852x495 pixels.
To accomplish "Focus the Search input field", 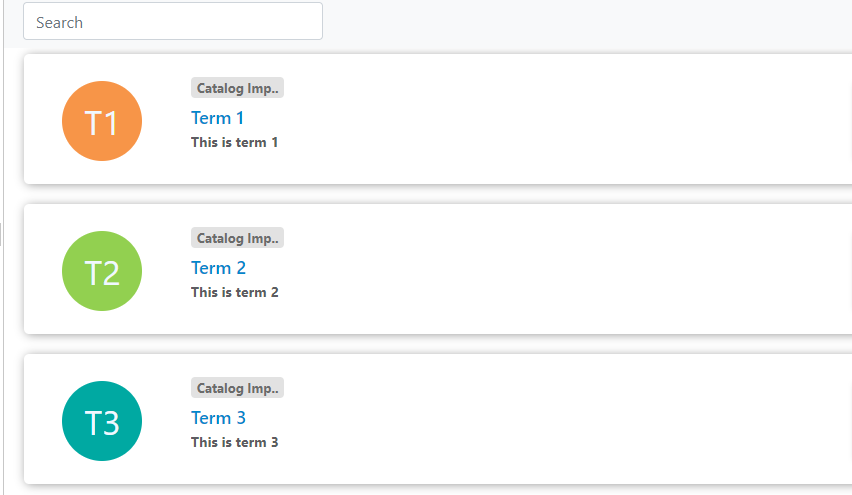I will (x=173, y=21).
